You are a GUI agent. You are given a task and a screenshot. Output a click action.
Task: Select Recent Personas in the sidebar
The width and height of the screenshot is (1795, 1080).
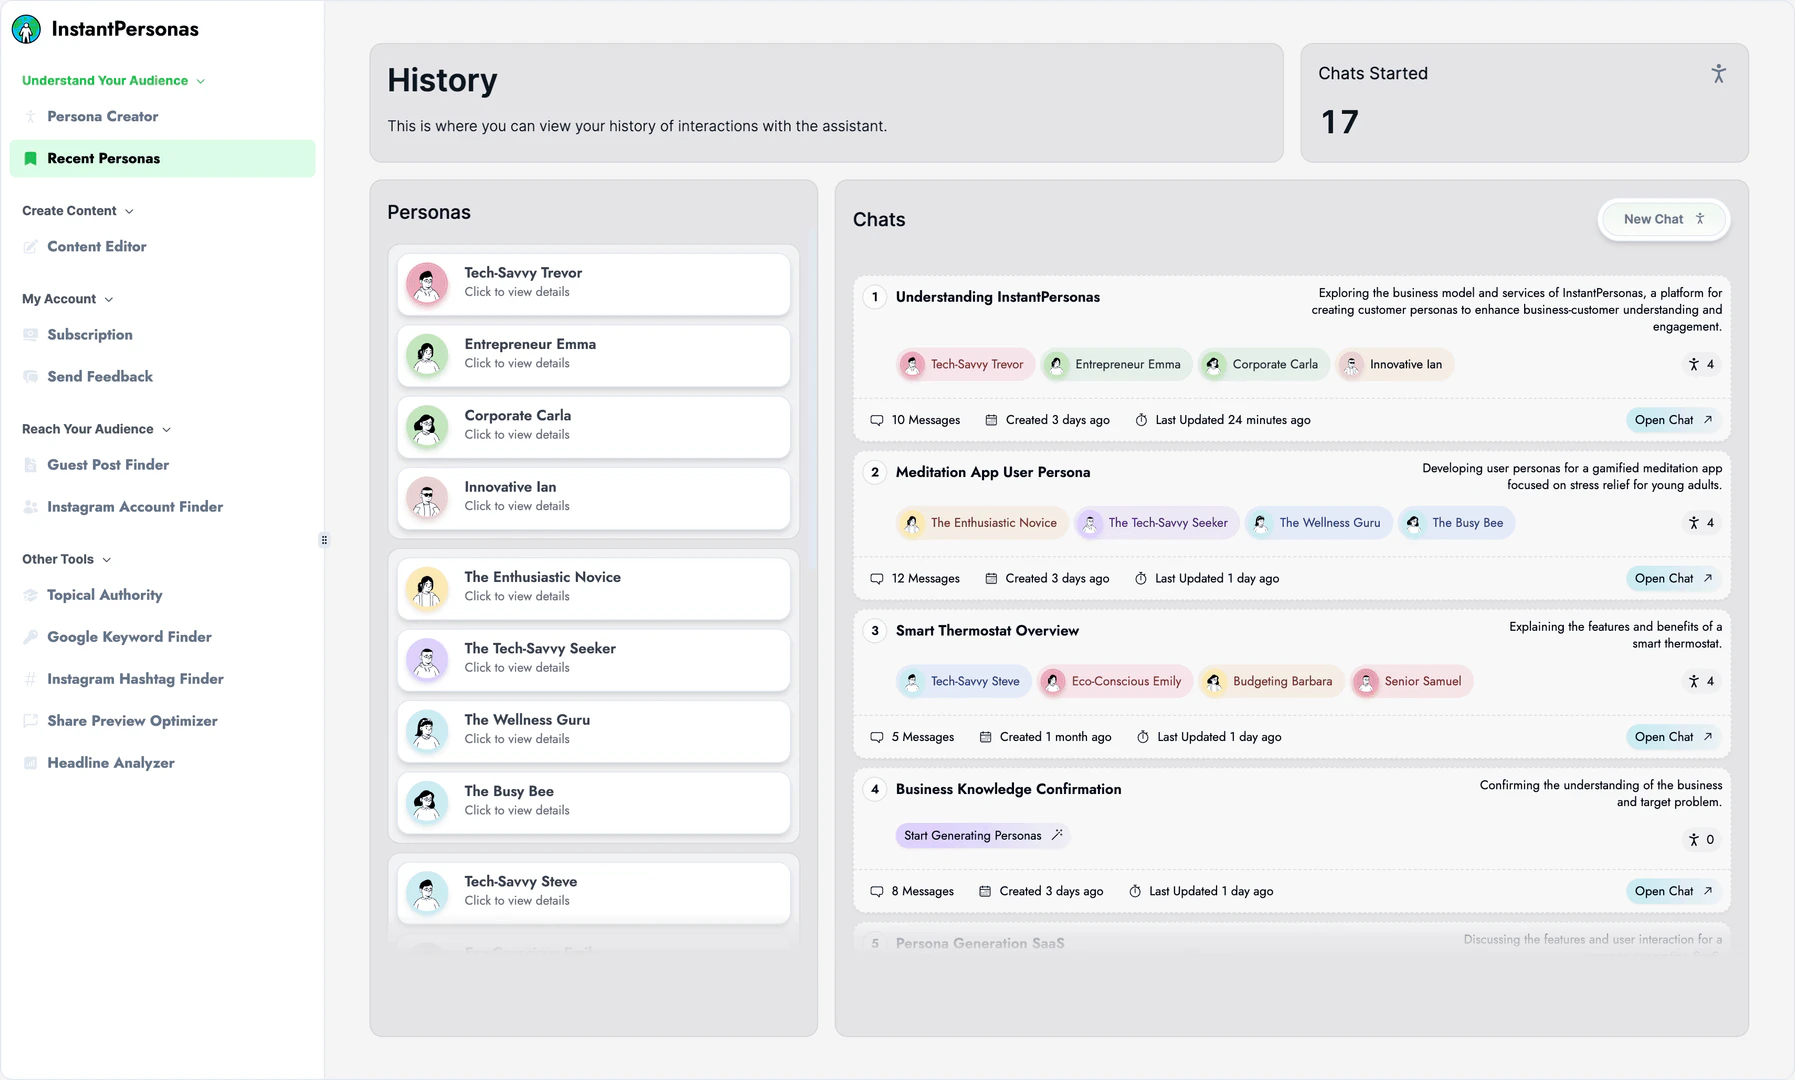(x=103, y=158)
